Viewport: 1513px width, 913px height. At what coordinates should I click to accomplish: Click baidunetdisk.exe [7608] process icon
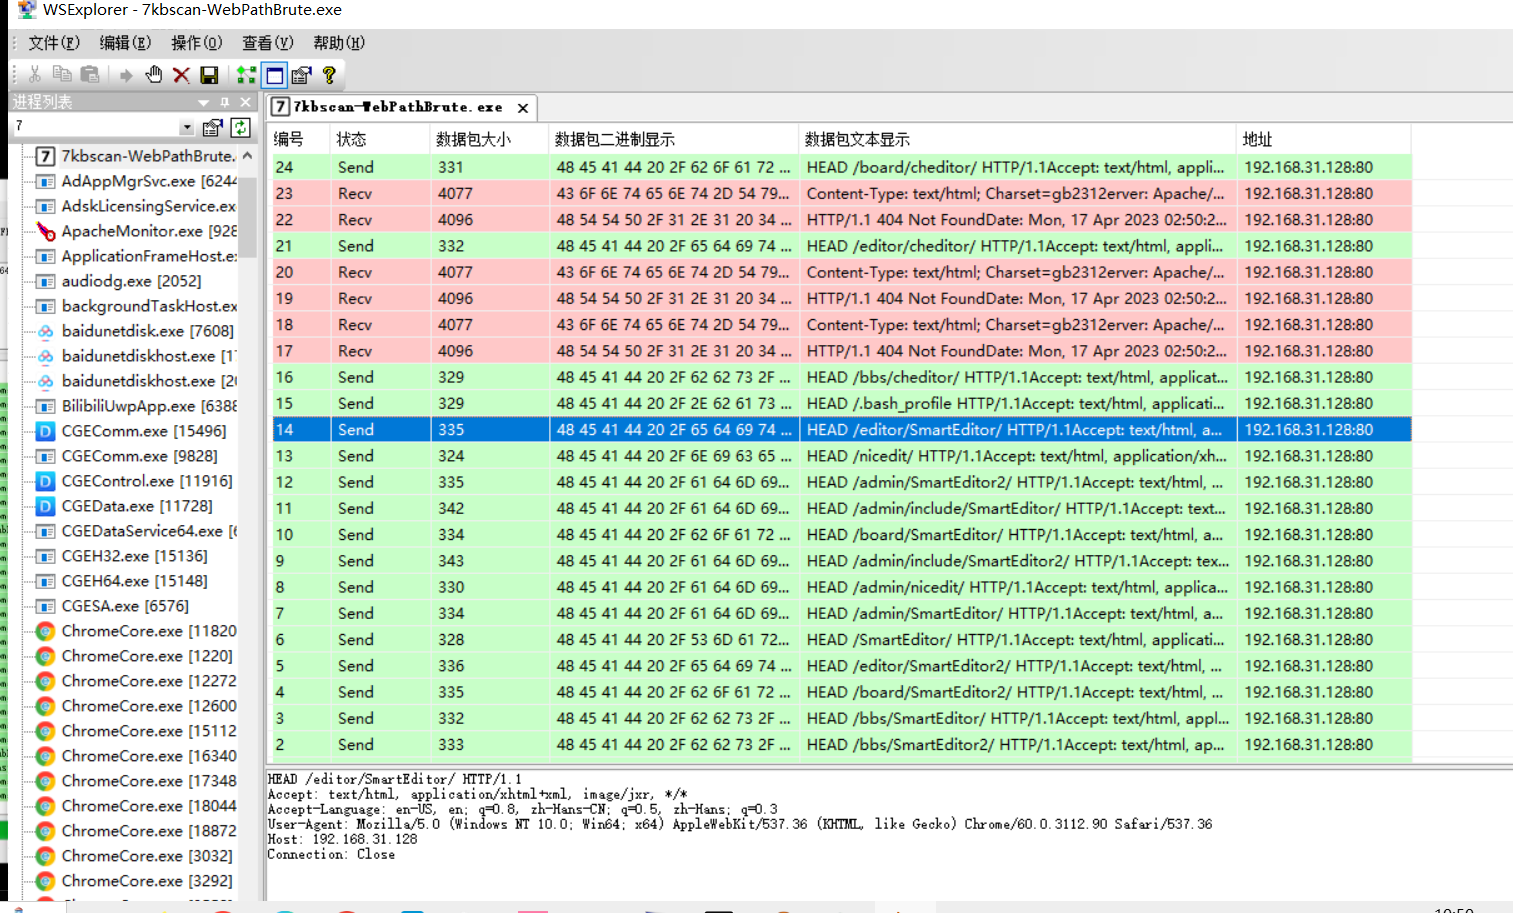(x=45, y=331)
